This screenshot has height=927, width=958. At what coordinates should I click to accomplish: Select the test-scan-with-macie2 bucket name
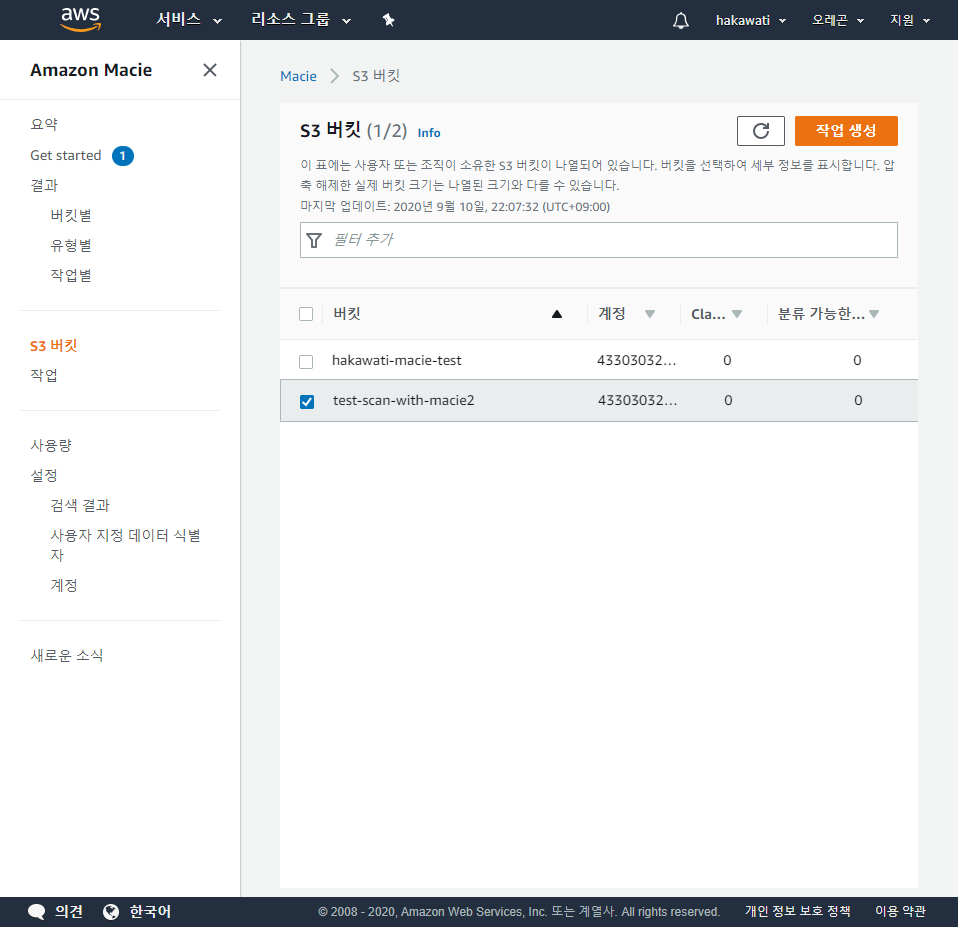pyautogui.click(x=403, y=400)
